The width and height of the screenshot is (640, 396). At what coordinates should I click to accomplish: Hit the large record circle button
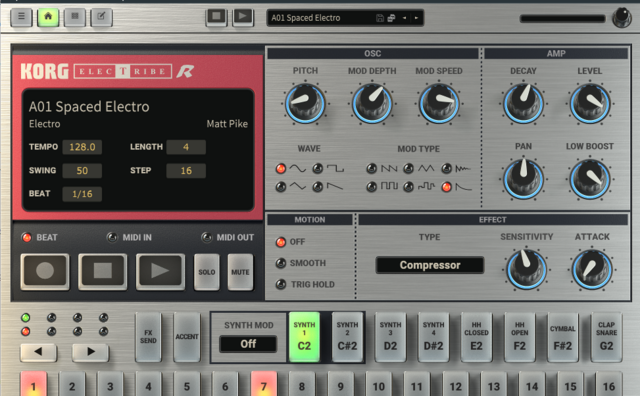[45, 271]
